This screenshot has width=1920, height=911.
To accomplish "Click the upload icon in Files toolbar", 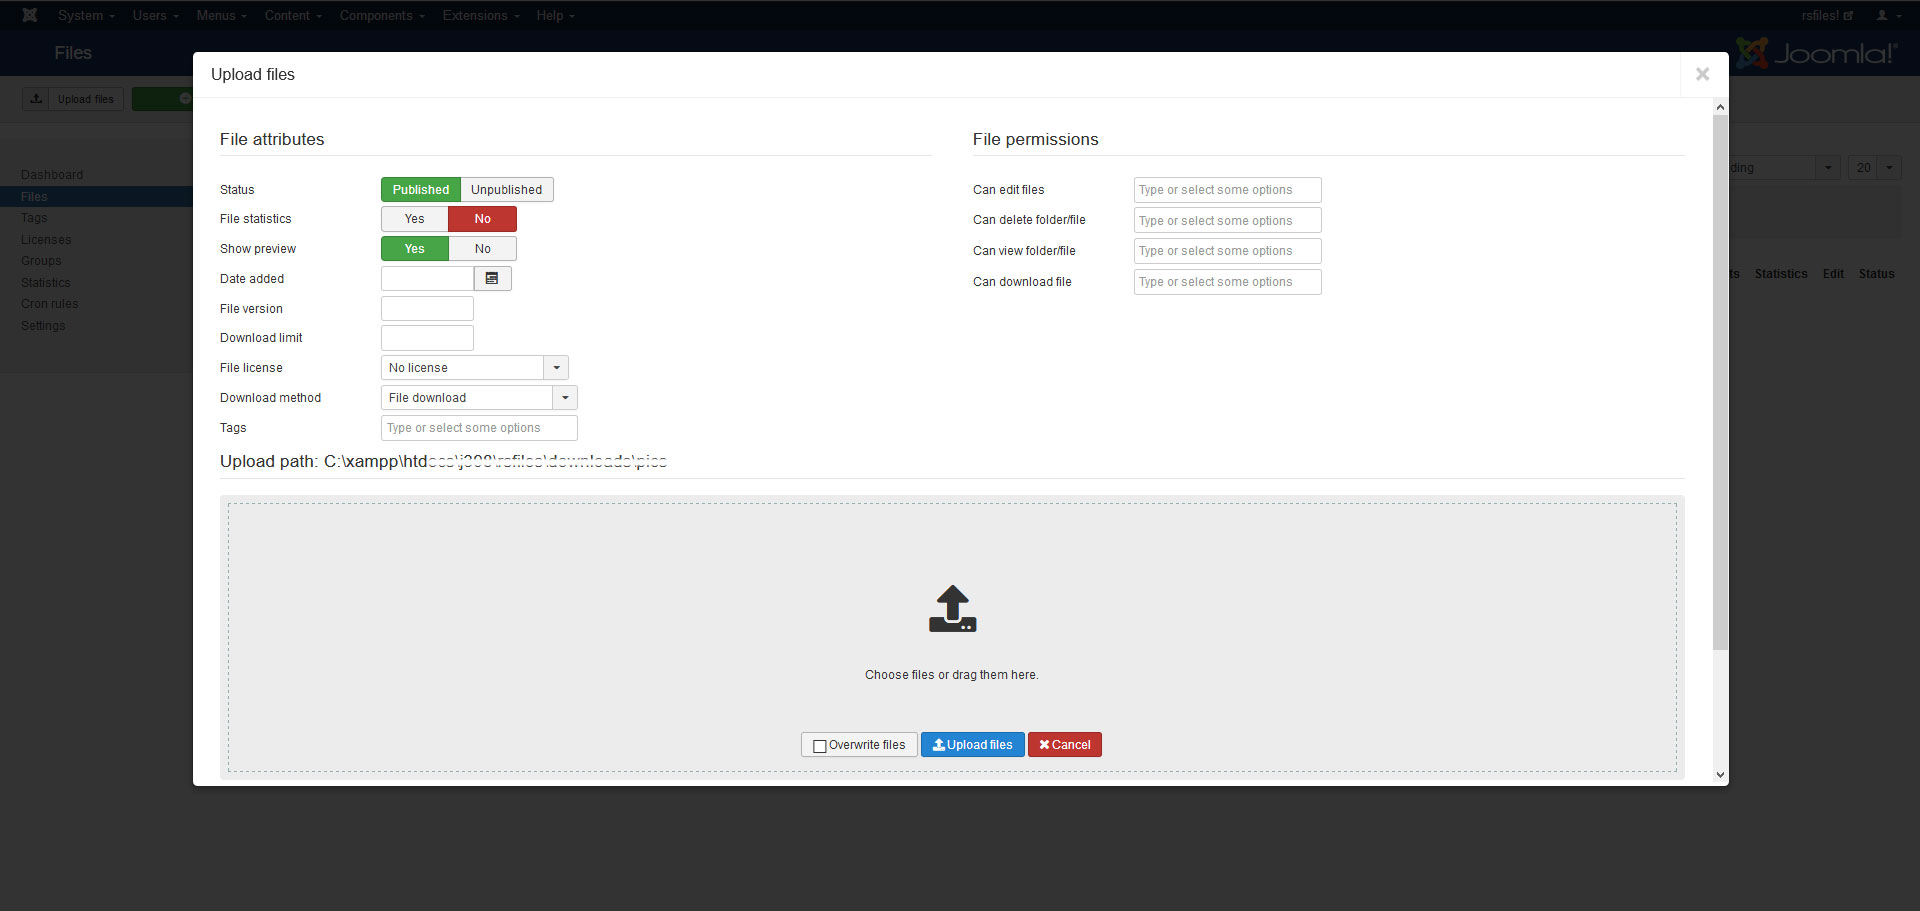I will (x=36, y=99).
